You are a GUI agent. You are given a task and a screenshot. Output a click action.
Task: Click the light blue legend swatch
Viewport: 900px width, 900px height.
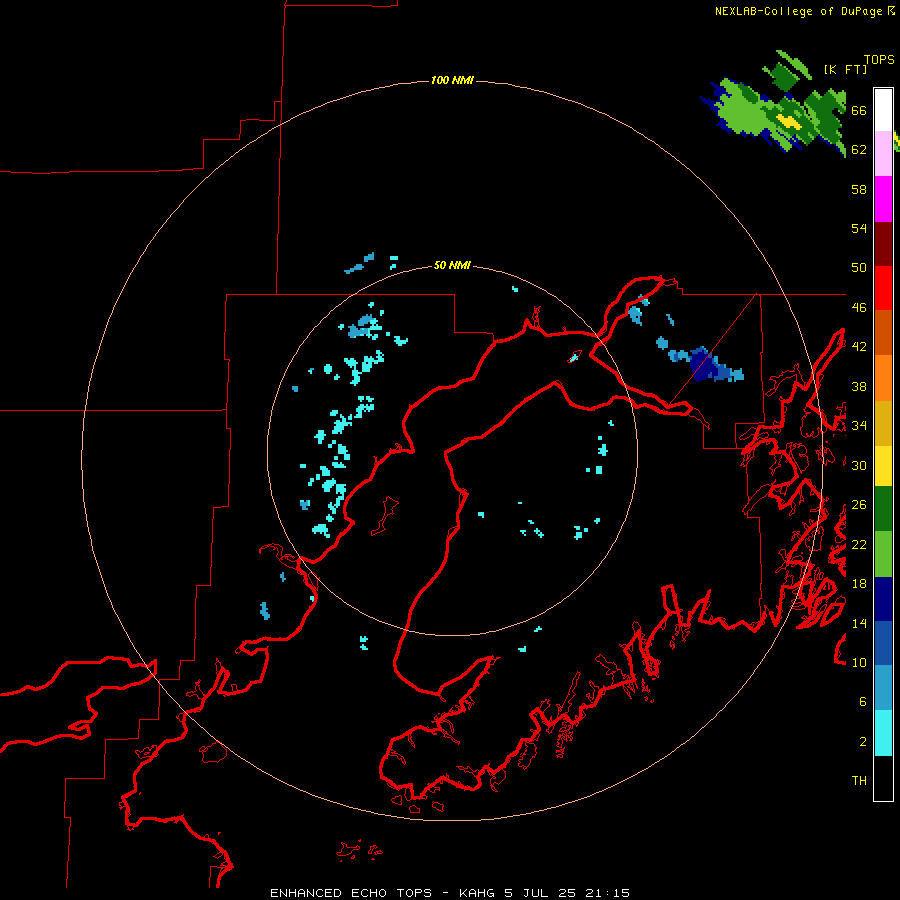coord(883,688)
